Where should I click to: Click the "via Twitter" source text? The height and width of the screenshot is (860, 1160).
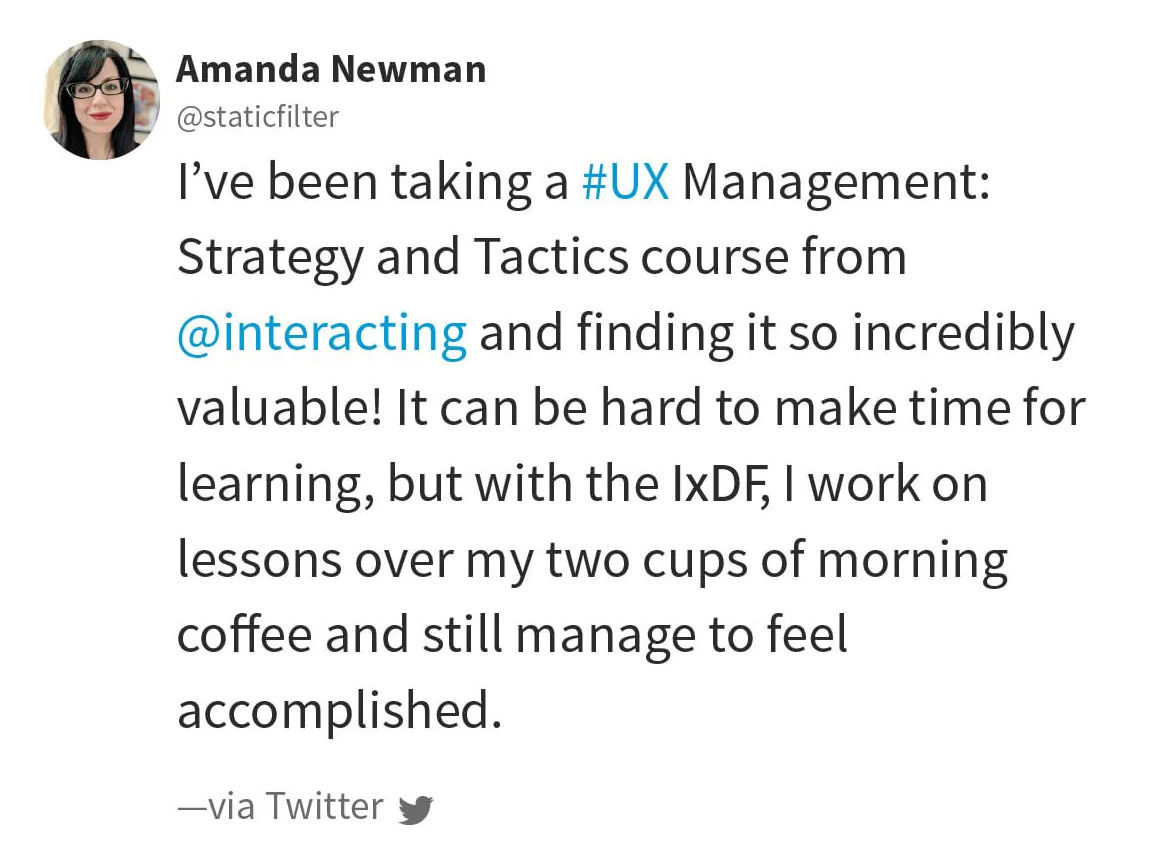pyautogui.click(x=280, y=806)
